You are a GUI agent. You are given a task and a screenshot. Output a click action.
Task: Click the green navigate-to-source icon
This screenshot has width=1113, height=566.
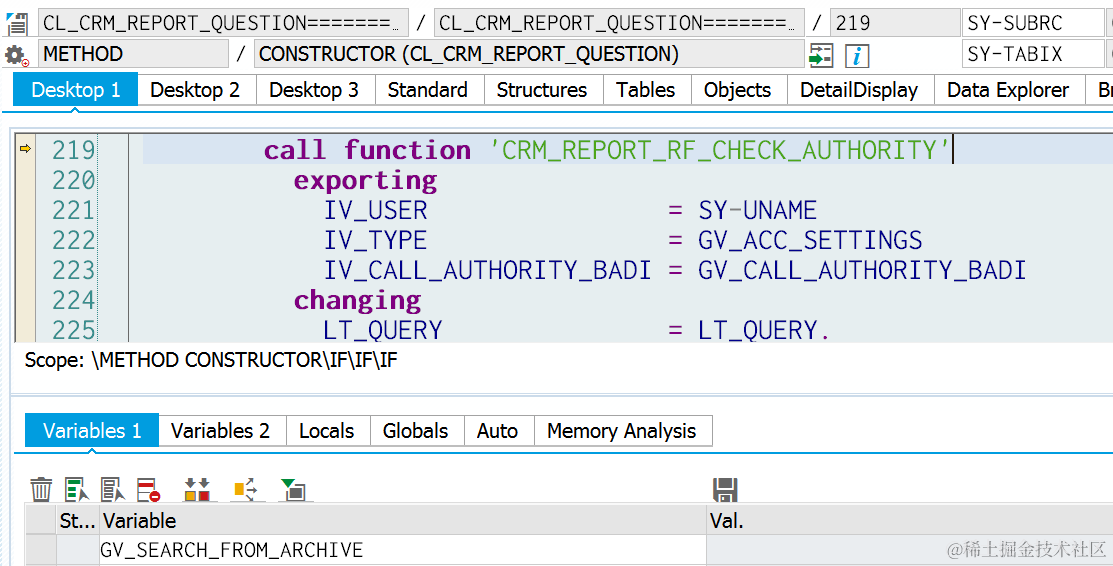tap(821, 55)
